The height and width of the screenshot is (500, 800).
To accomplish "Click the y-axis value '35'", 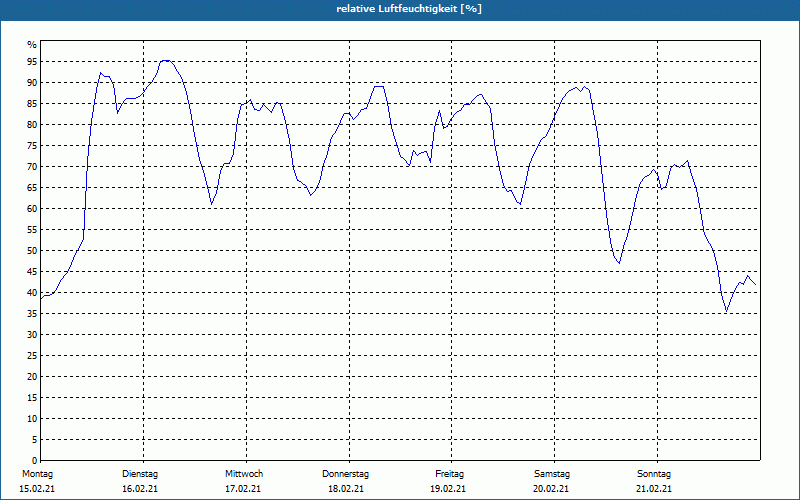I will click(x=32, y=314).
